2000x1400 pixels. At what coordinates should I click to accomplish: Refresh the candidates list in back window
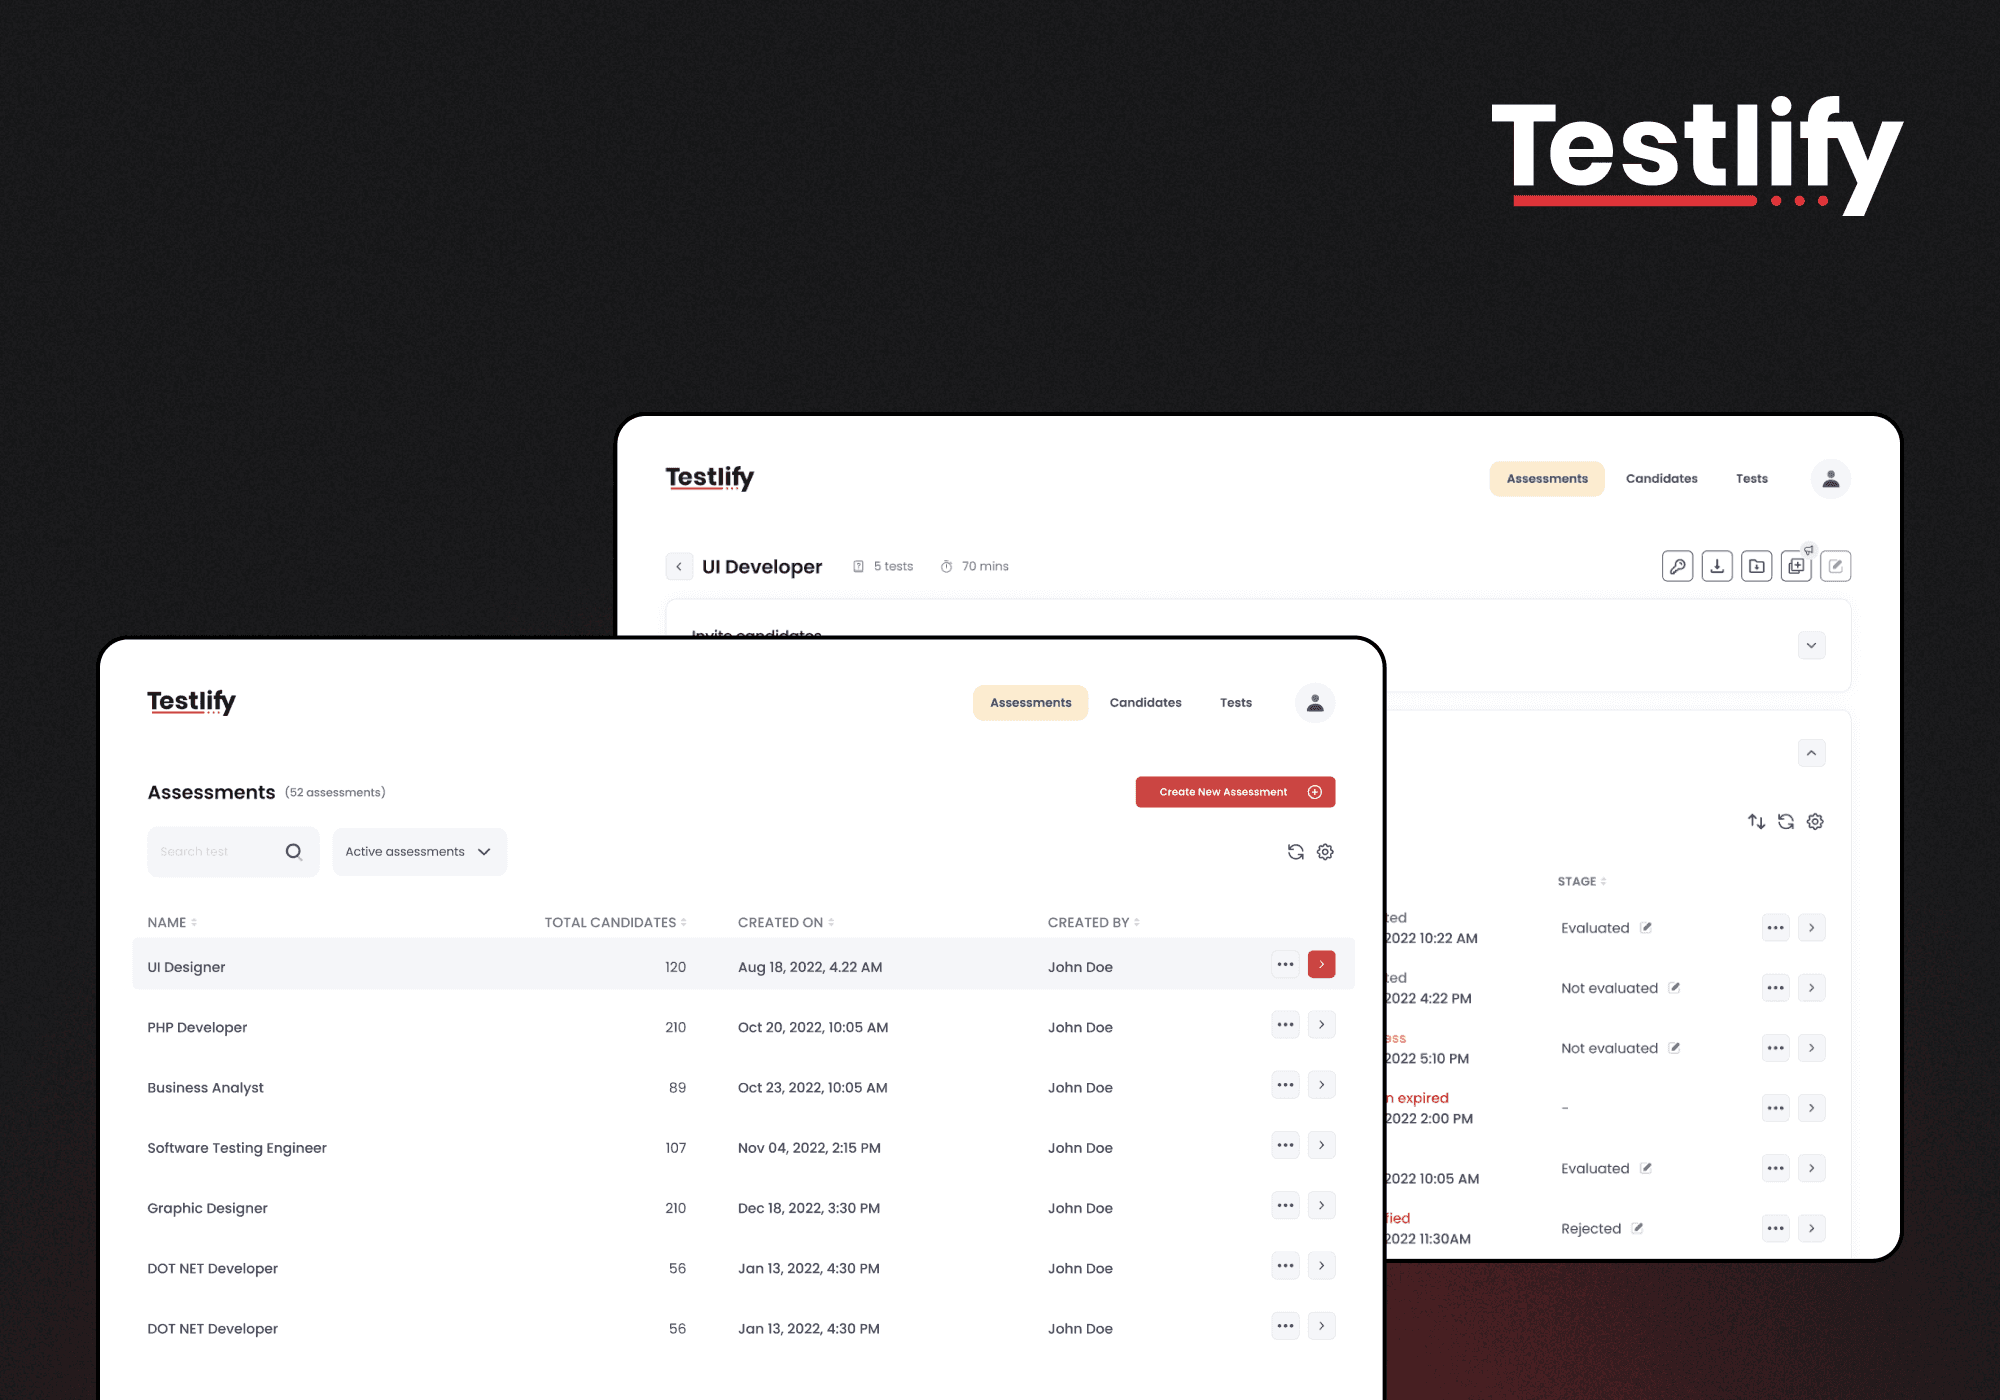(1786, 822)
